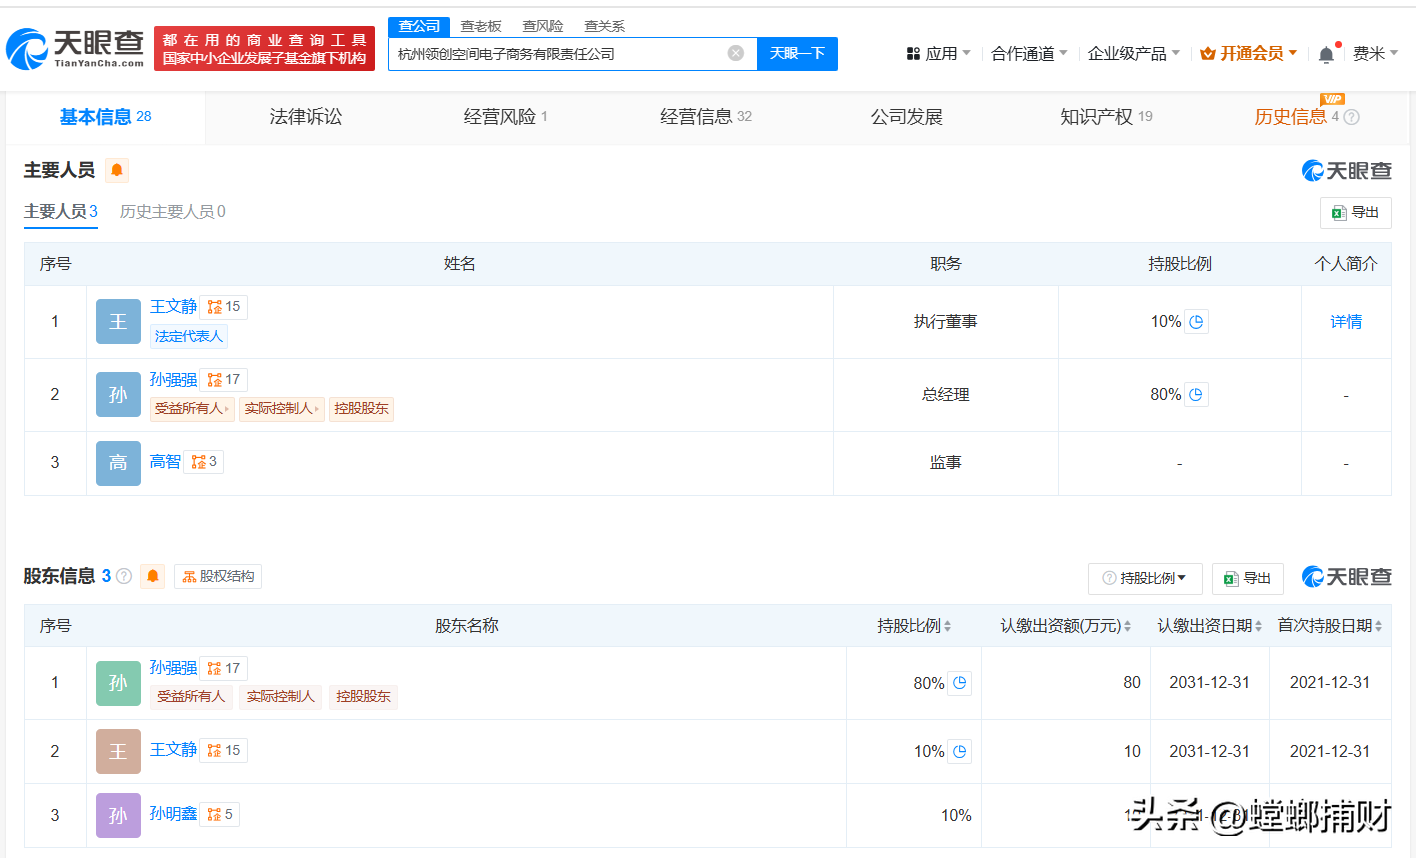Click the TianYanCha logo
The image size is (1416, 858).
tap(76, 48)
